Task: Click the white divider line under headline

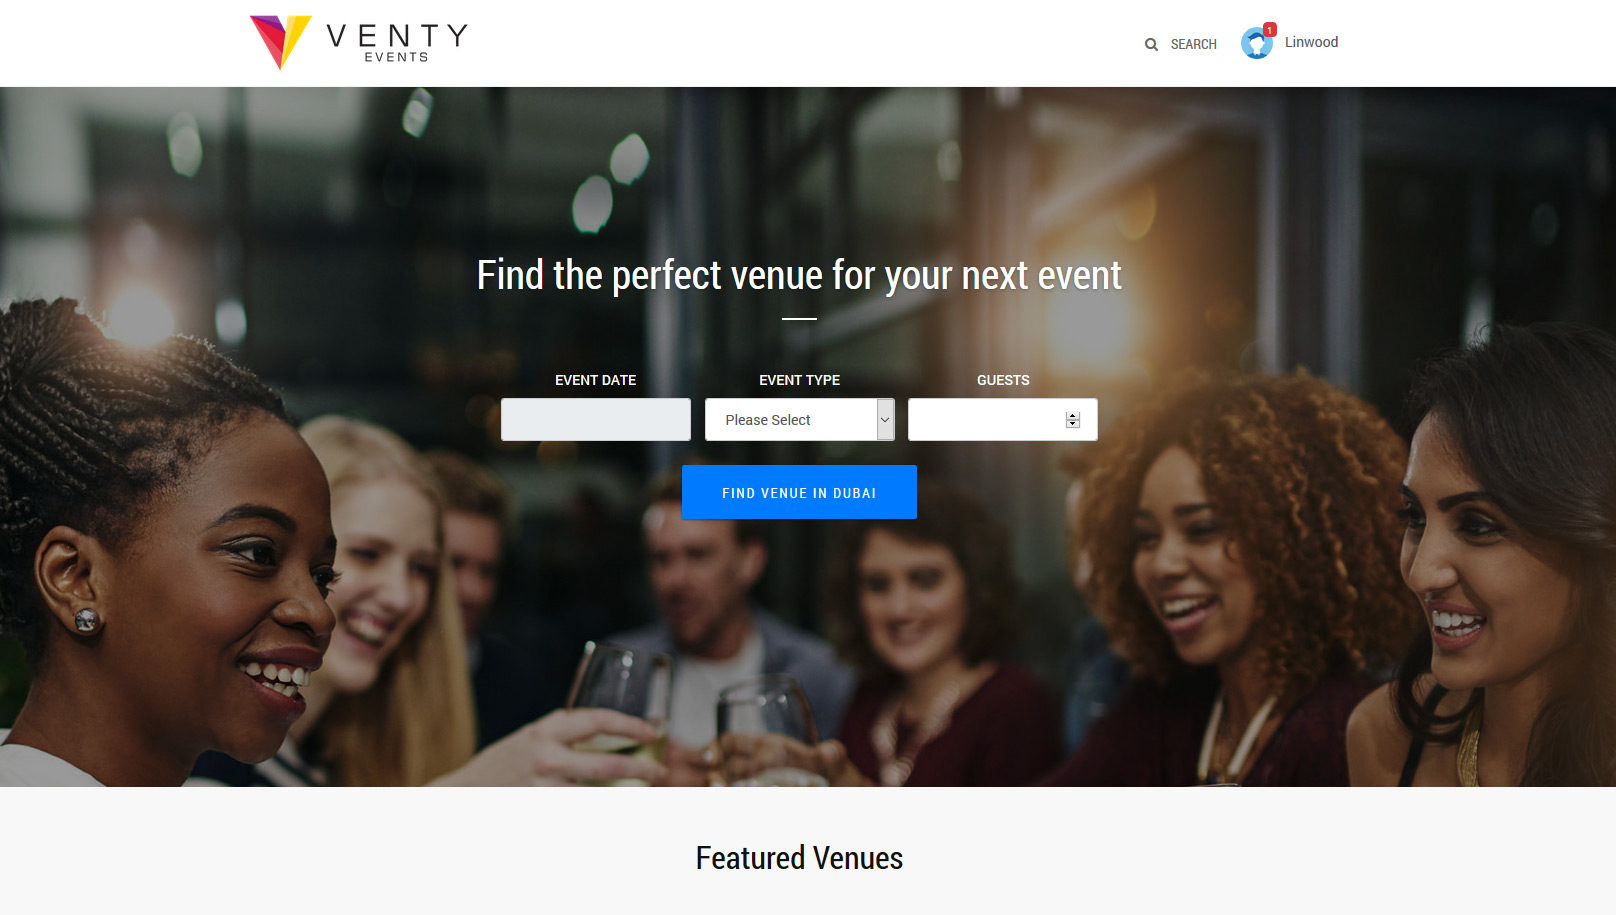Action: click(799, 319)
